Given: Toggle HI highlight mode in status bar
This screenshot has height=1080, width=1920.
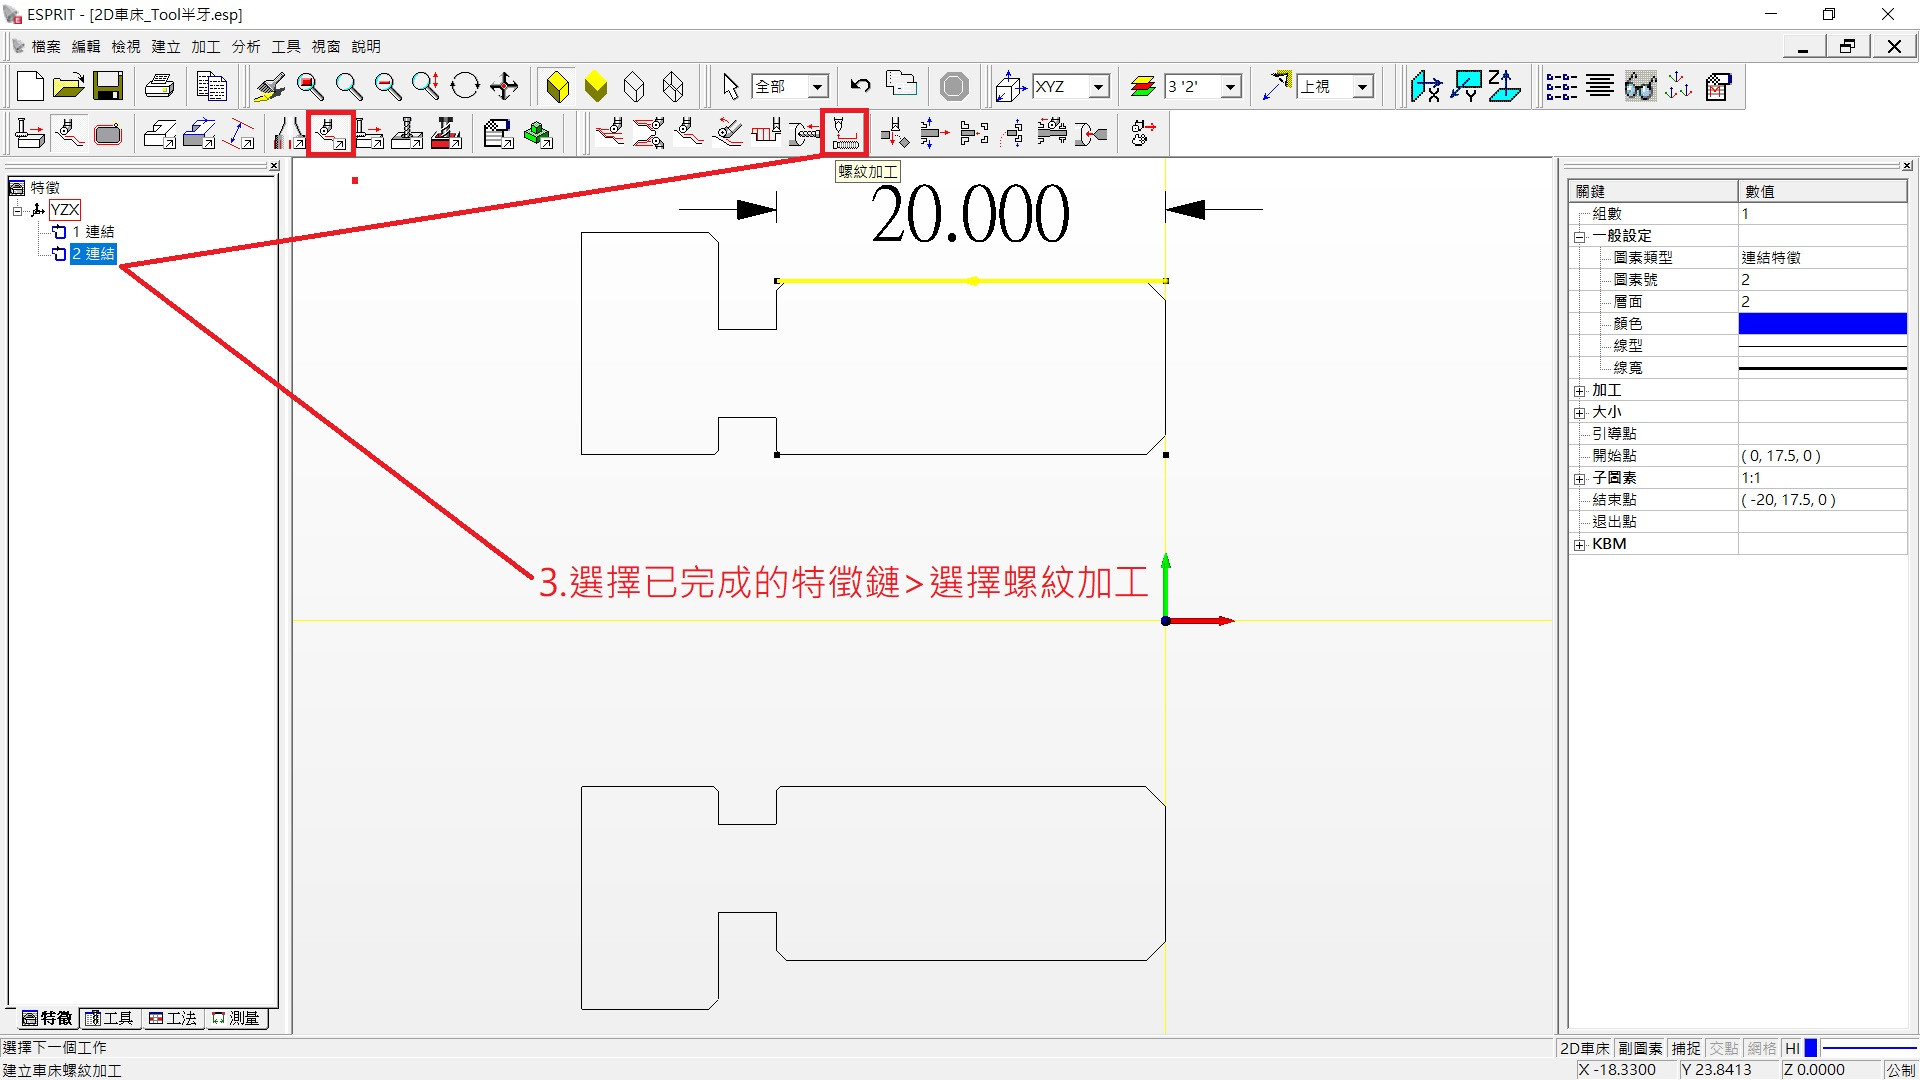Looking at the screenshot, I should [1792, 1048].
